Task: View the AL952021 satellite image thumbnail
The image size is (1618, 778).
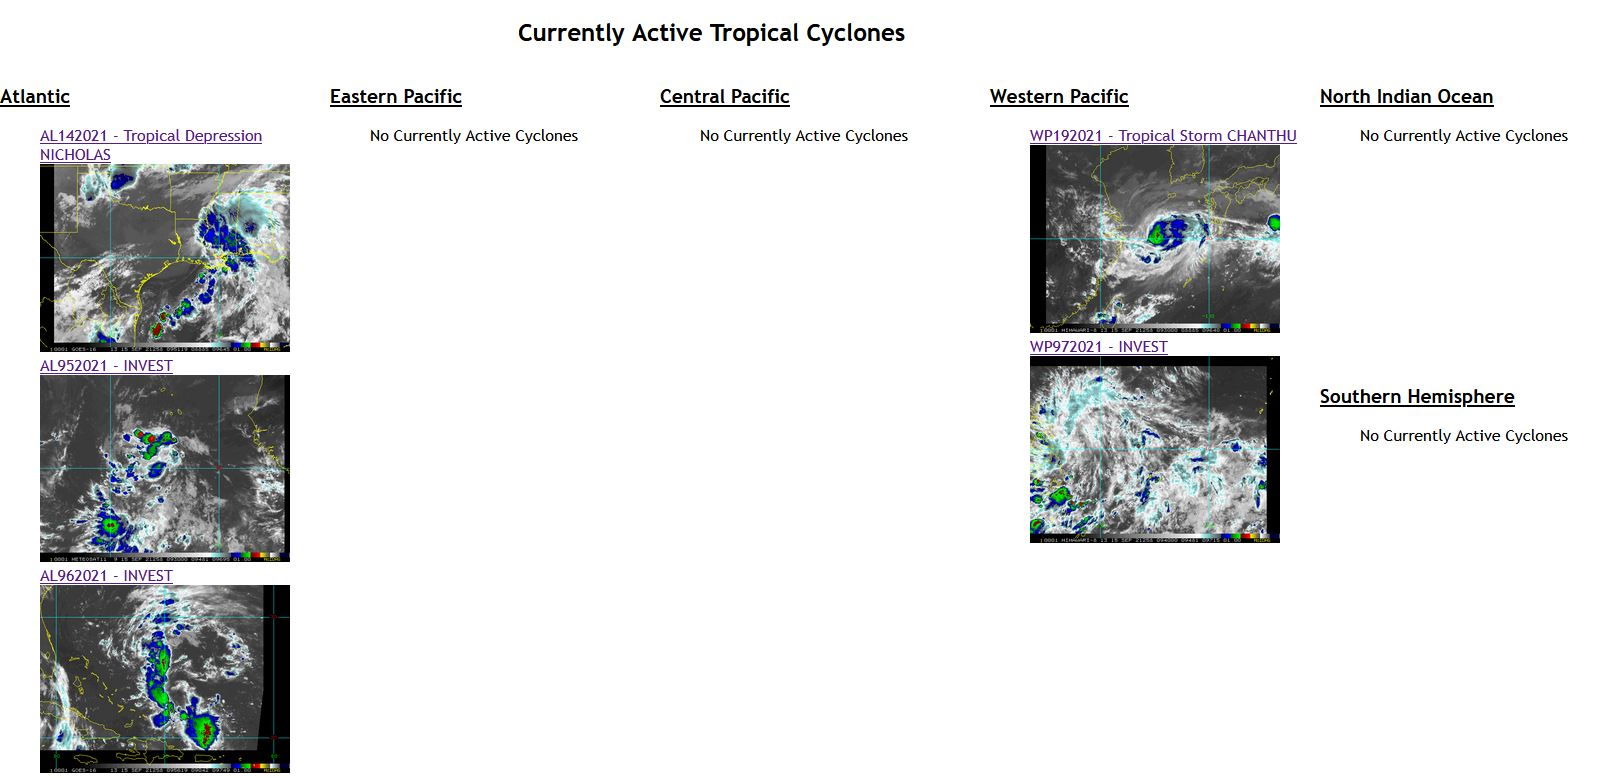Action: 165,468
